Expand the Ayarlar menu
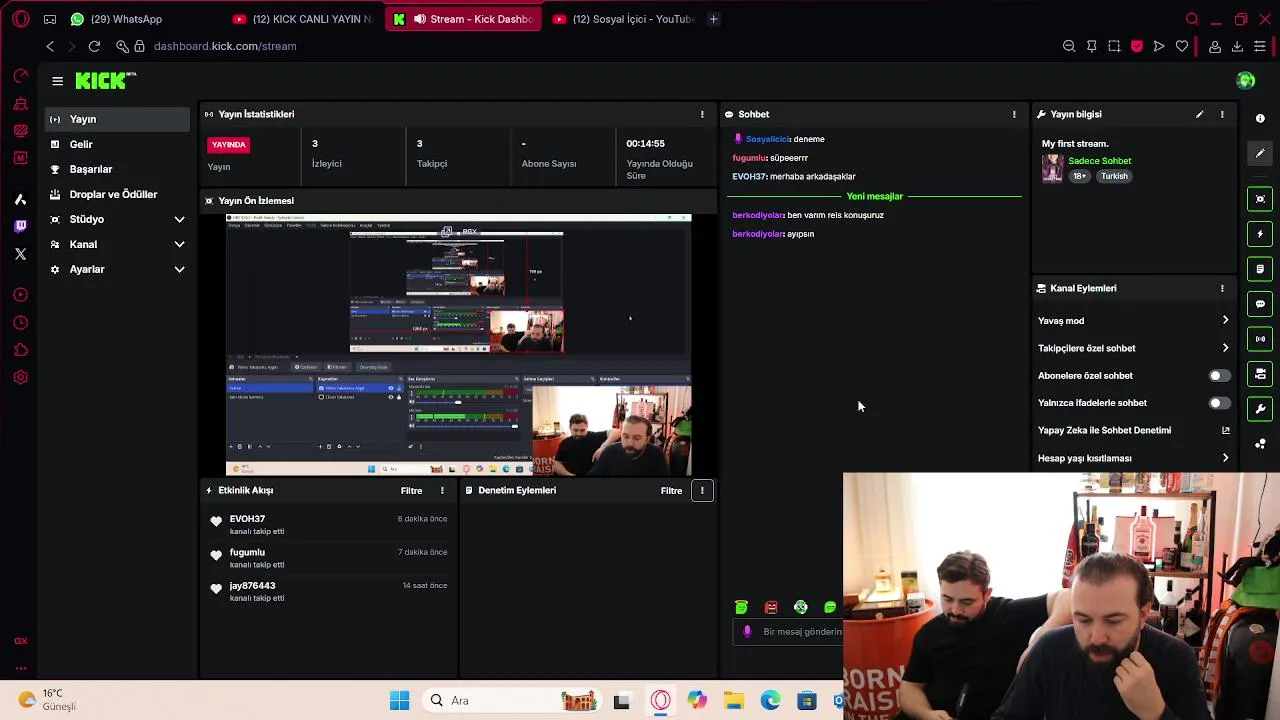The height and width of the screenshot is (720, 1280). [117, 269]
